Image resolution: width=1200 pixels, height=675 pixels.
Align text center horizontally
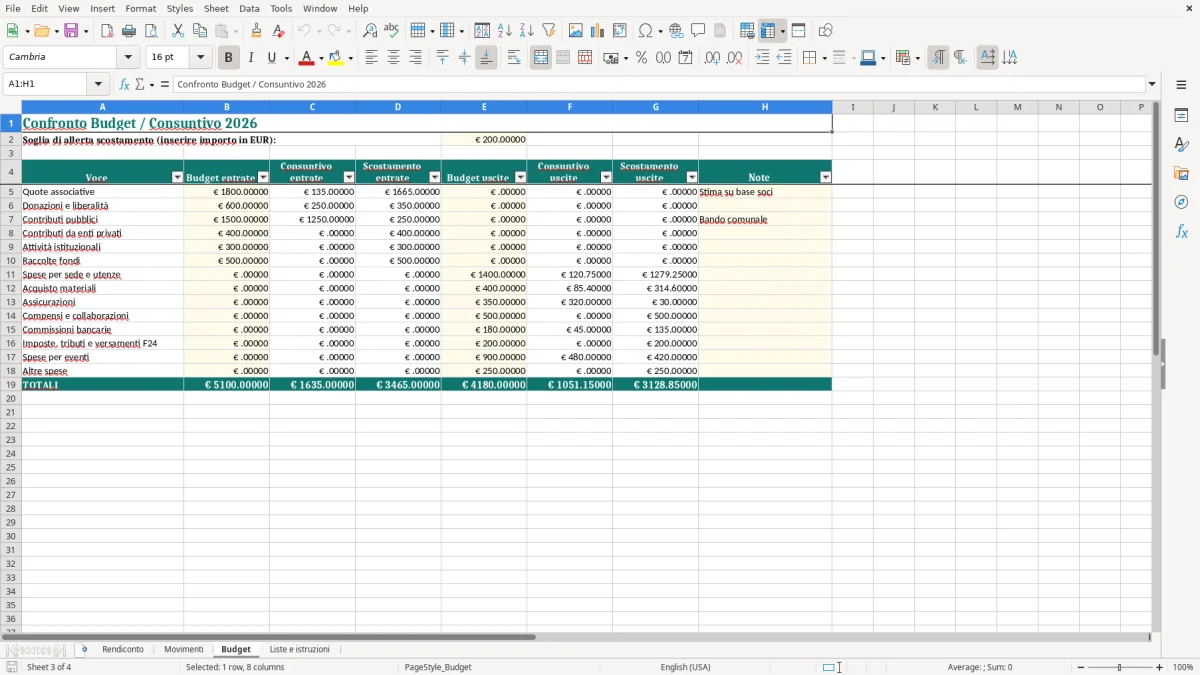click(393, 58)
